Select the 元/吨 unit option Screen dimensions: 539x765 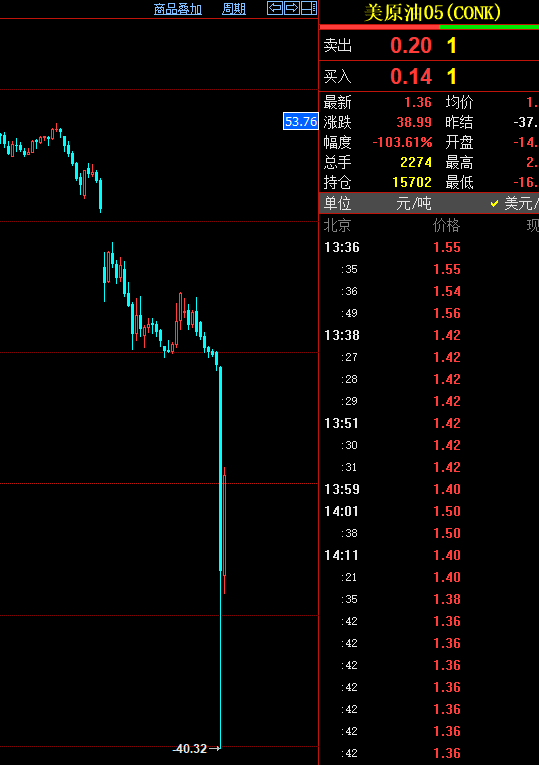coord(414,203)
